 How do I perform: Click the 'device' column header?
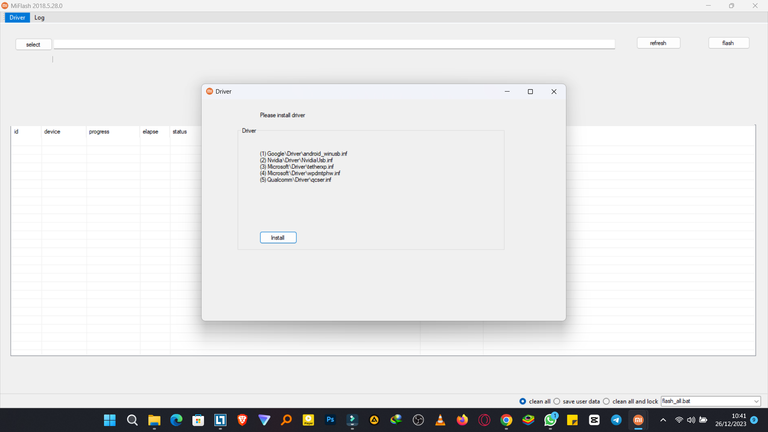pyautogui.click(x=52, y=132)
